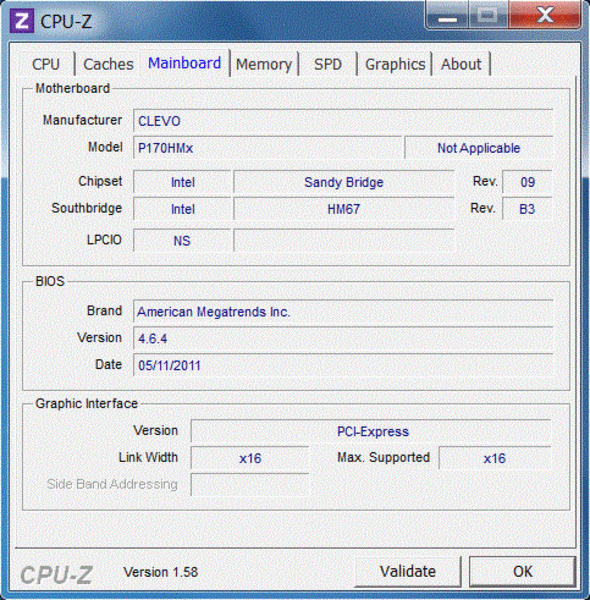Click the Max. Supported x16 field
The width and height of the screenshot is (590, 600).
[x=495, y=458]
